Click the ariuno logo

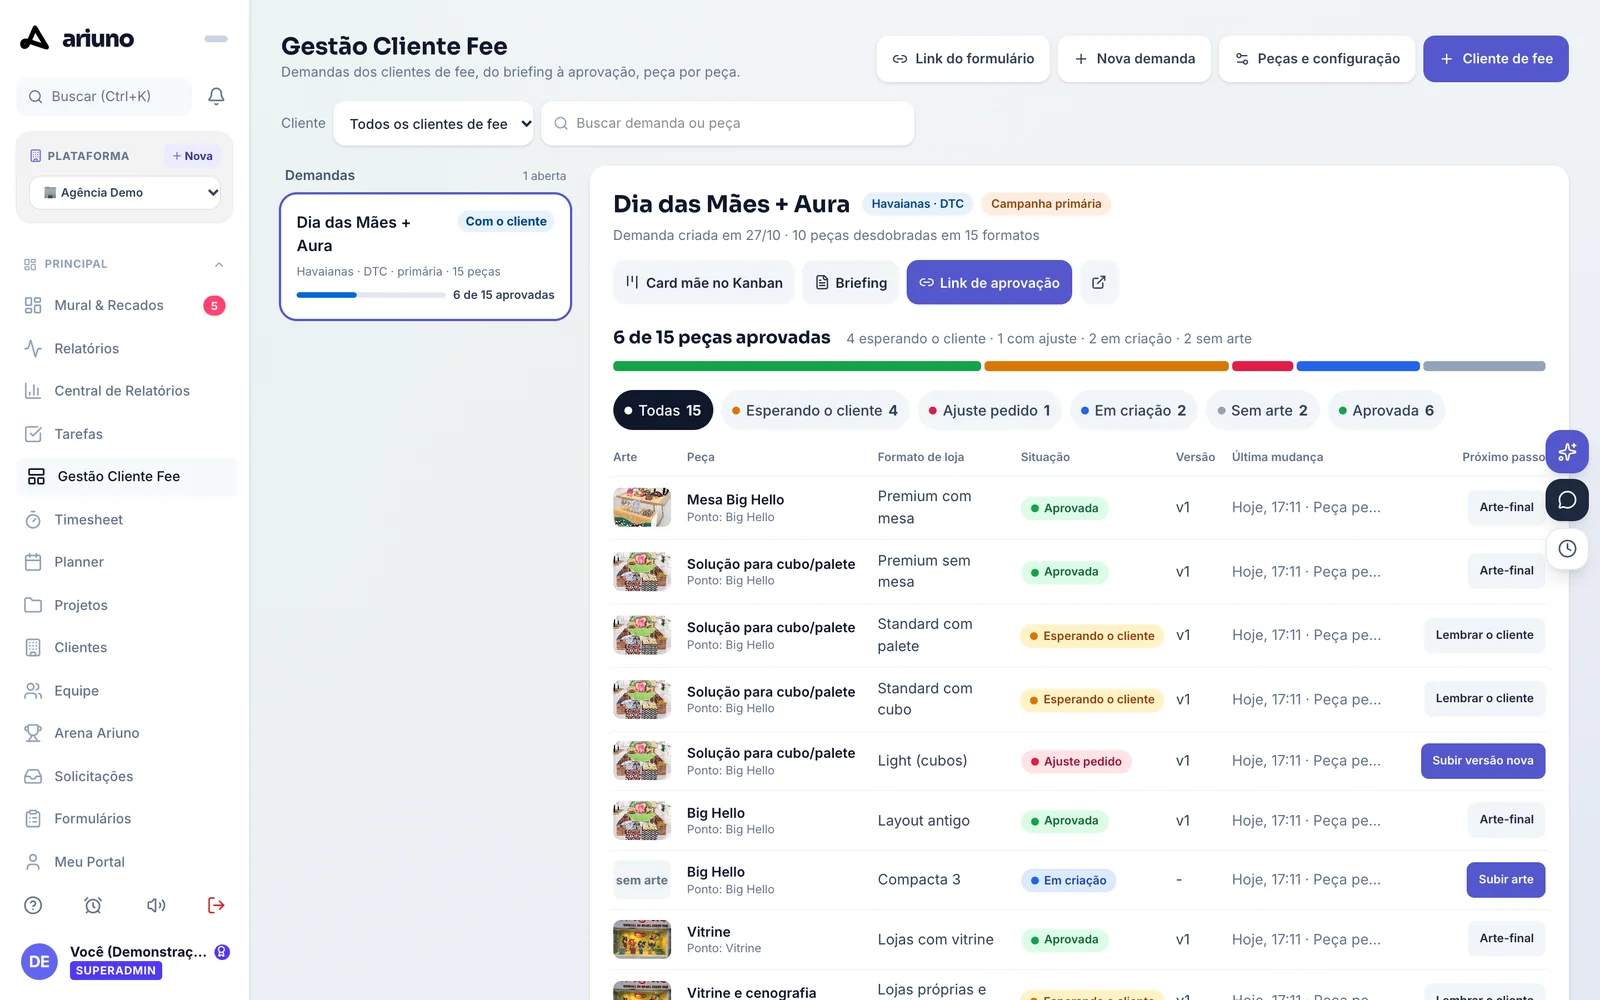pos(77,38)
